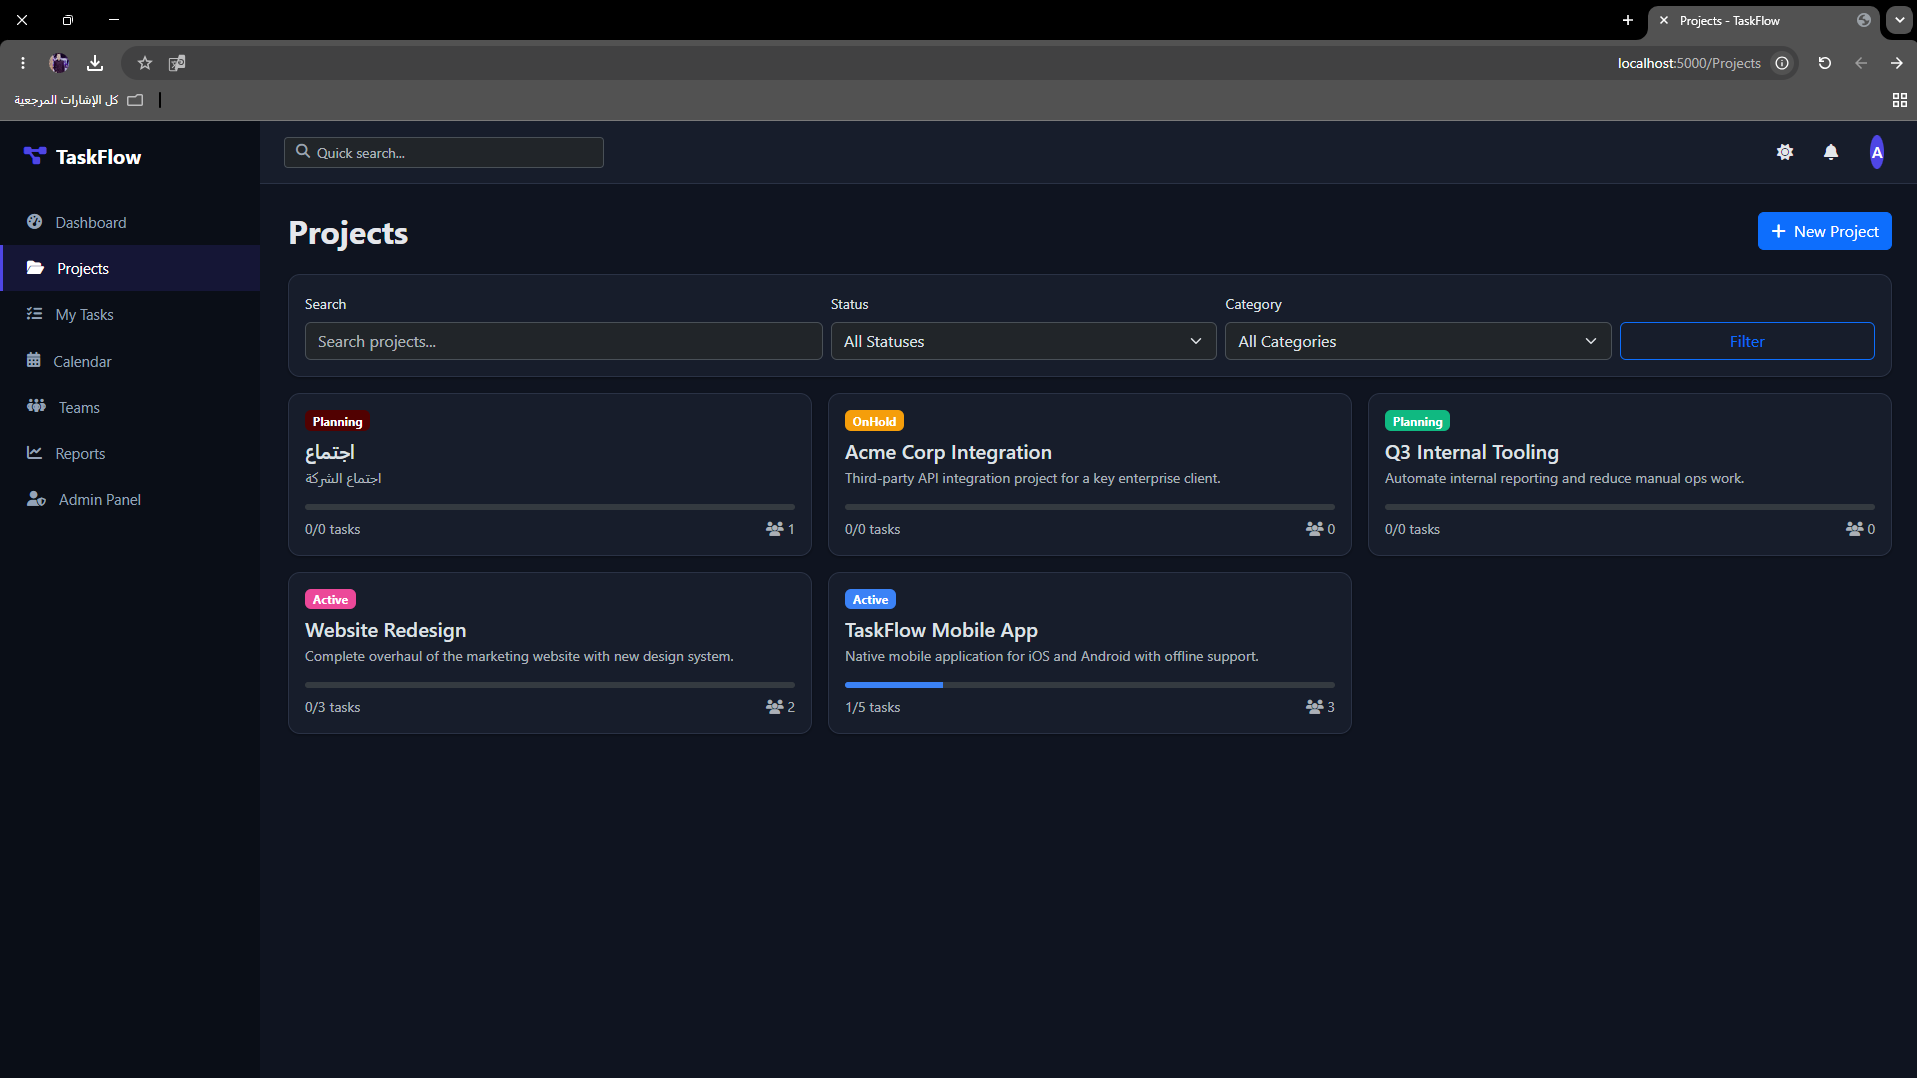Viewport: 1917px width, 1078px height.
Task: Click the Planning badge on اجتماع card
Action: (337, 421)
